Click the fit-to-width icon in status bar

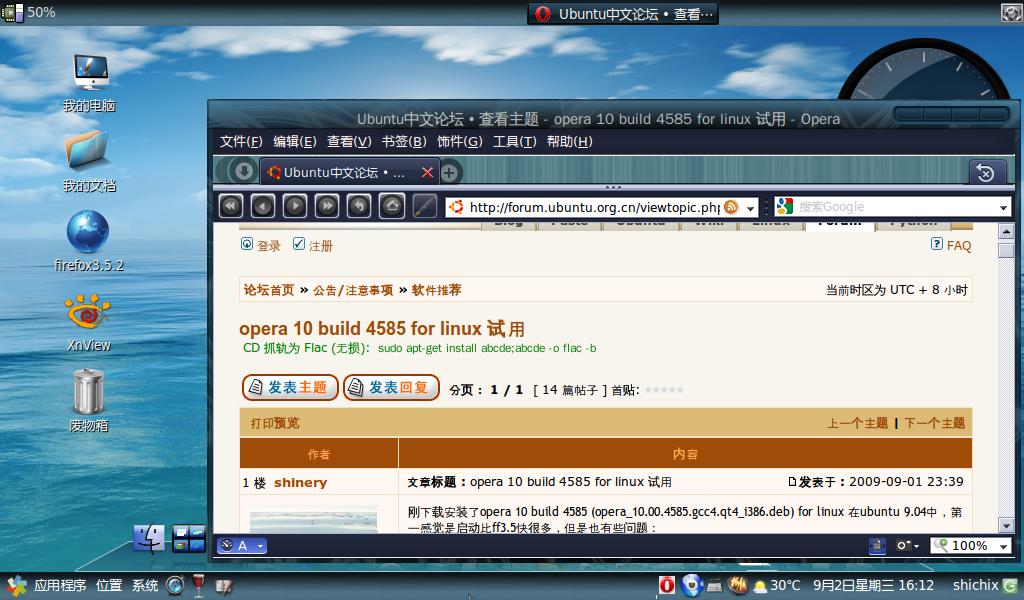(x=877, y=545)
